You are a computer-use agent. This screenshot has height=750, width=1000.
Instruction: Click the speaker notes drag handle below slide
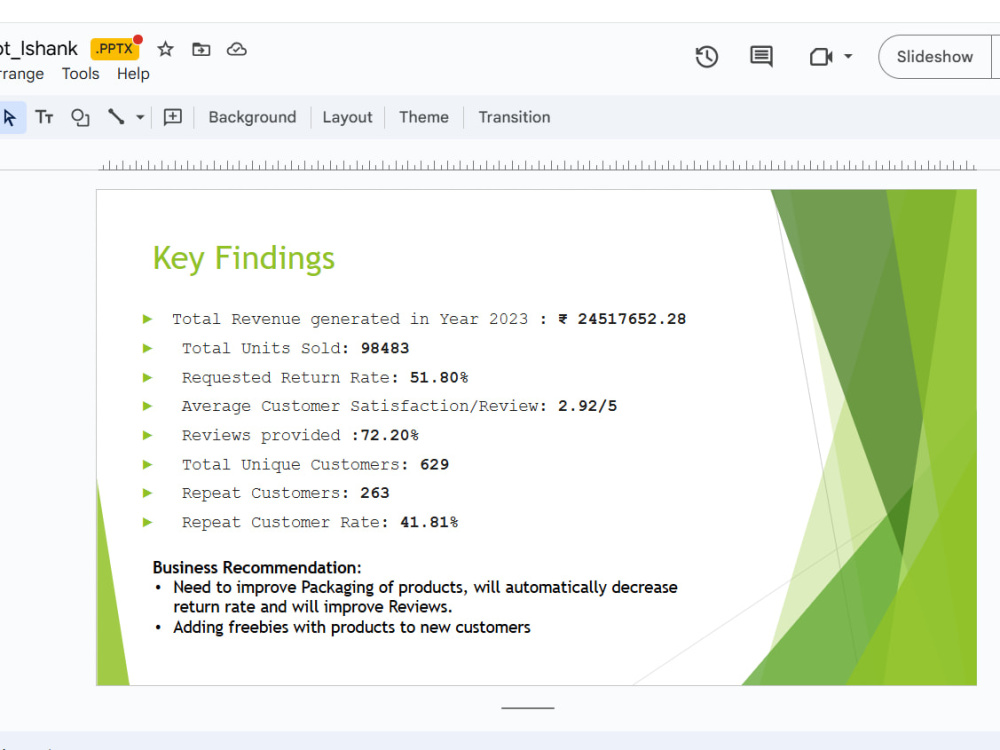coord(527,708)
